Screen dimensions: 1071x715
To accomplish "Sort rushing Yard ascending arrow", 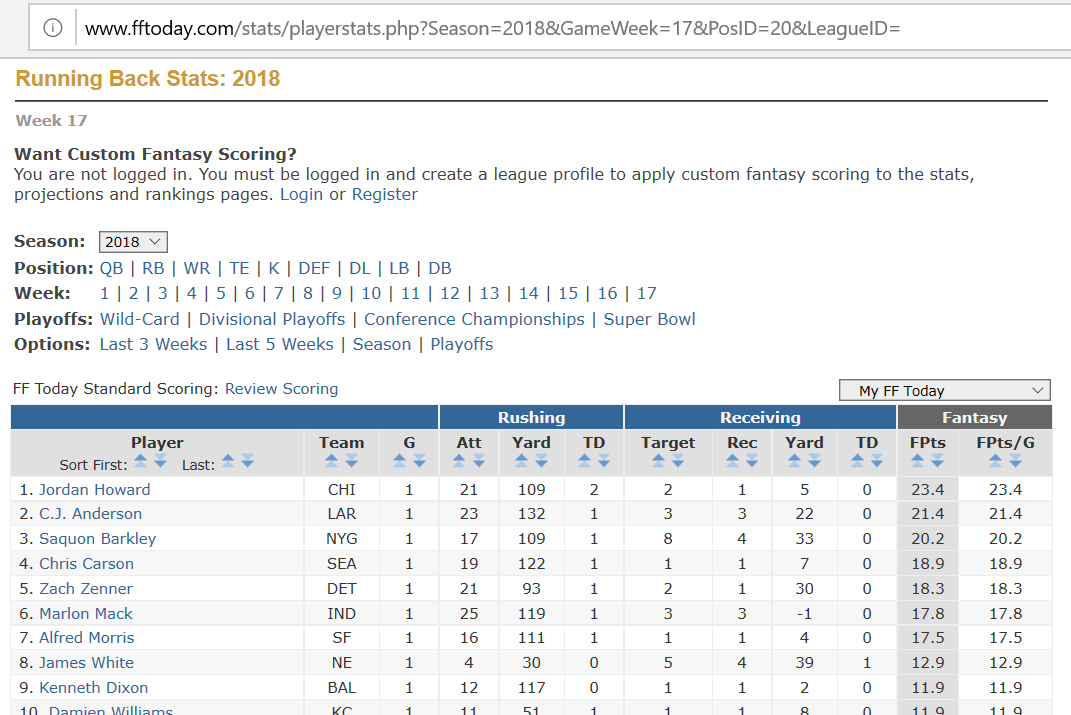I will 522,461.
